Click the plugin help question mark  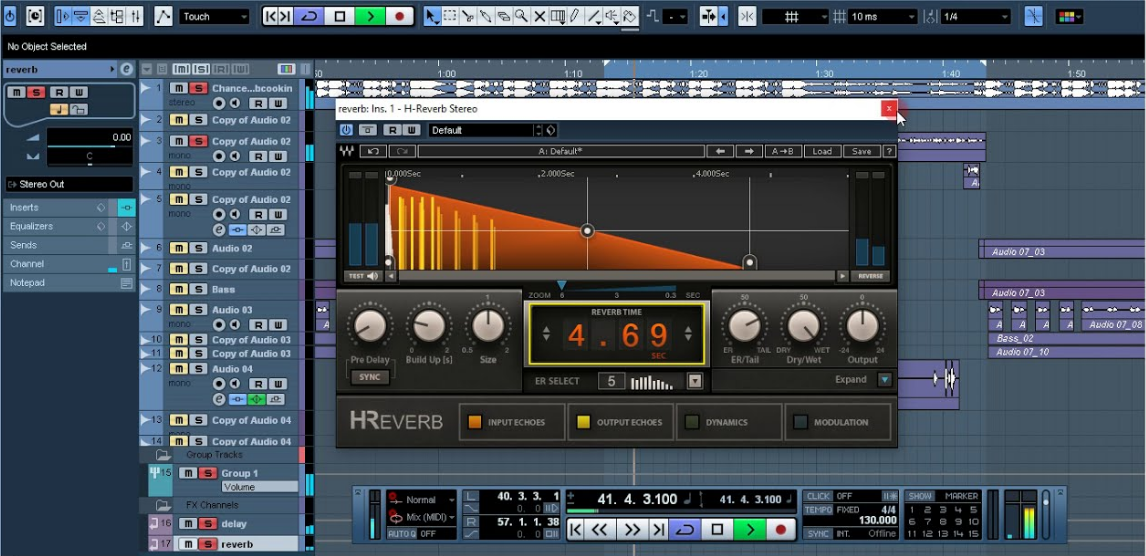(x=888, y=152)
